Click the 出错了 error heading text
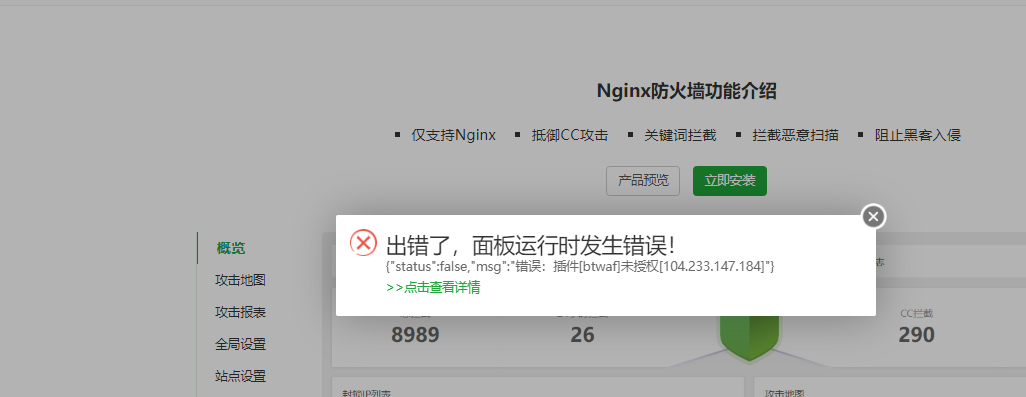Screen dimensions: 1026x397 pos(531,246)
